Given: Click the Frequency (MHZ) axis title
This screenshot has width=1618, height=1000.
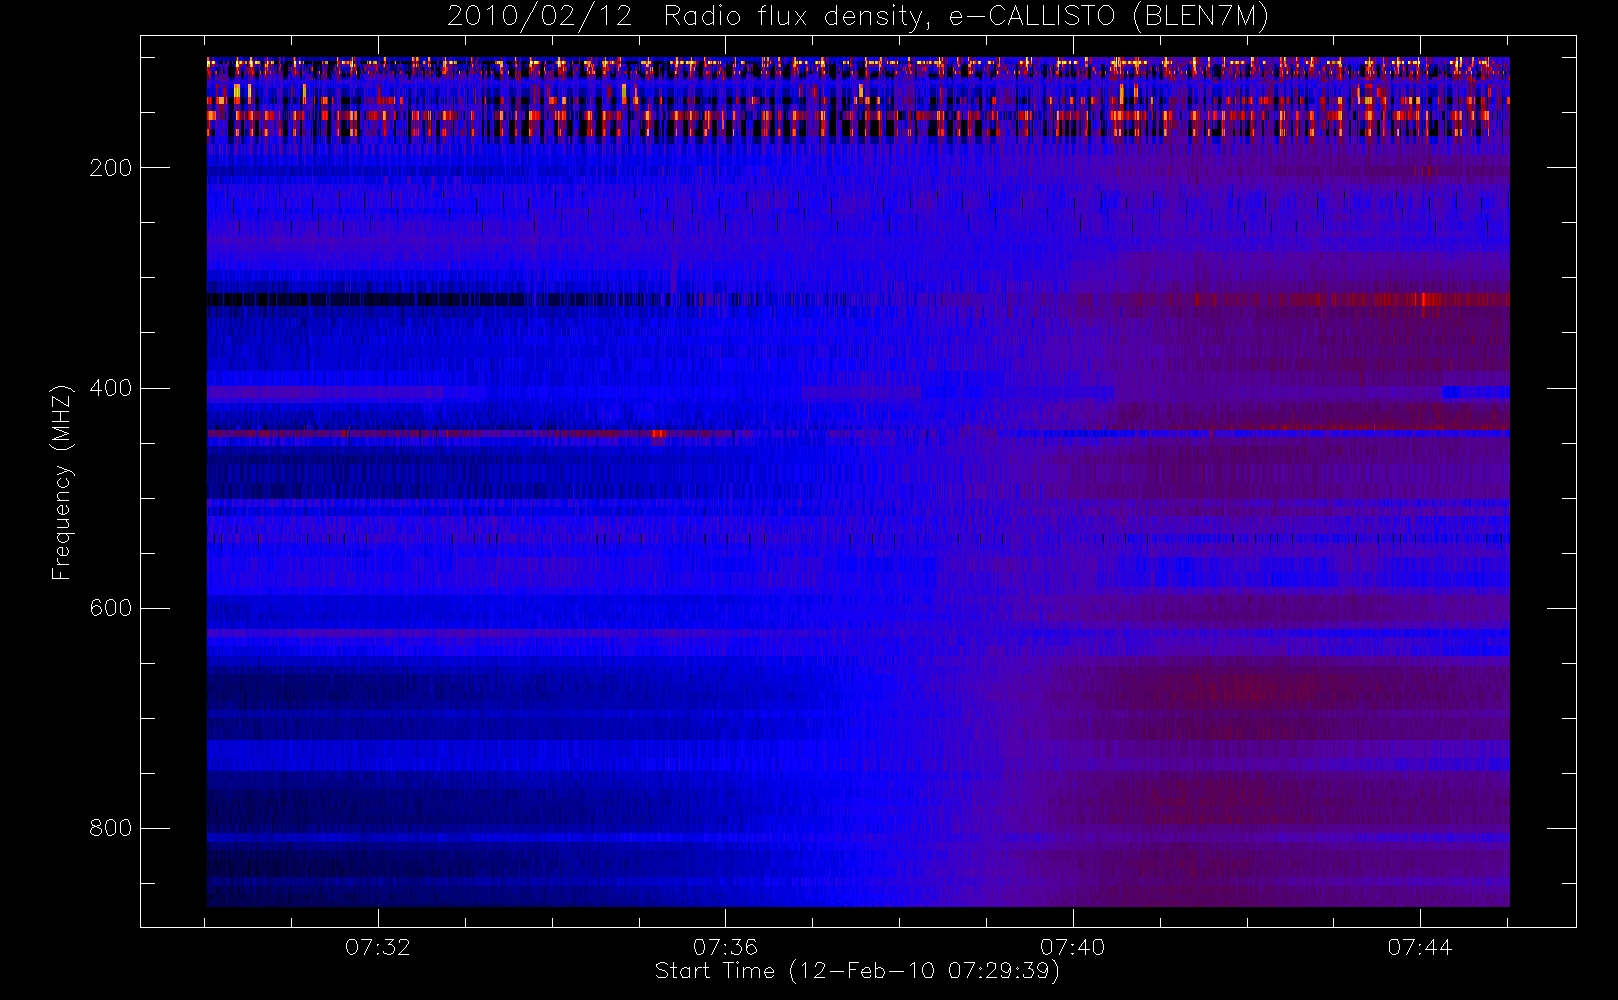Looking at the screenshot, I should point(62,482).
